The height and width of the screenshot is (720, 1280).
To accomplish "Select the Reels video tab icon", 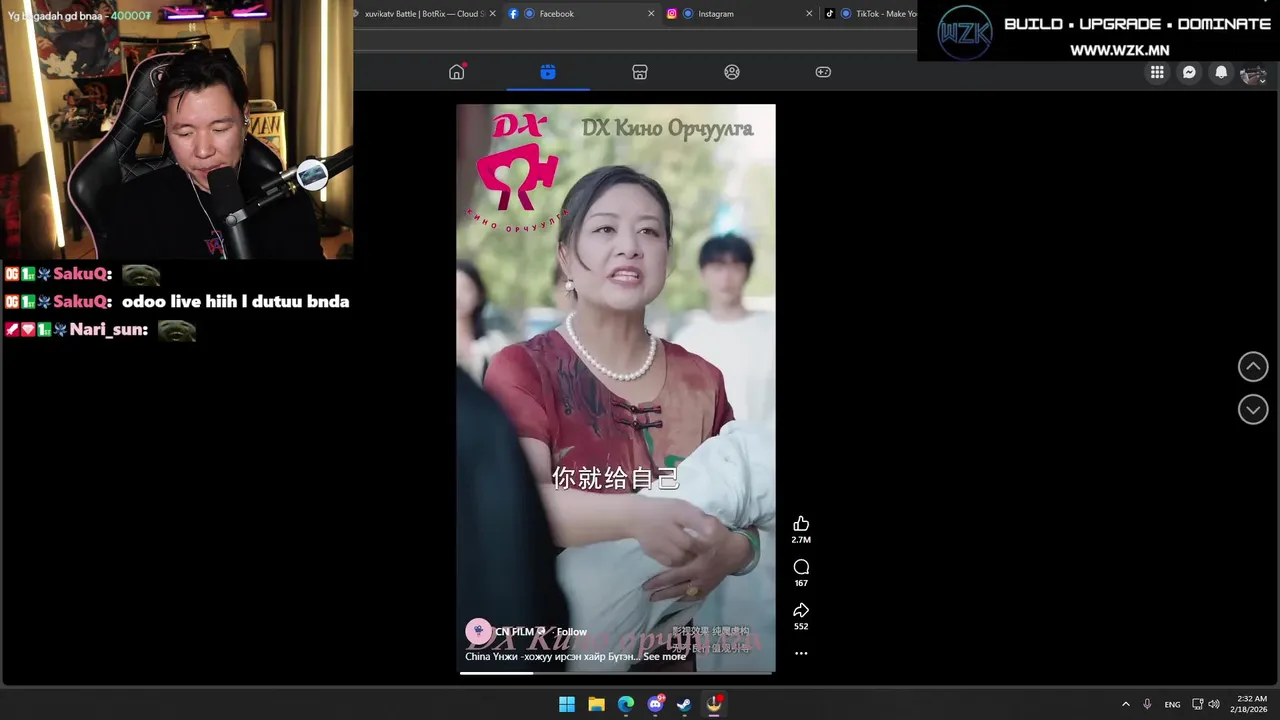I will [x=548, y=72].
